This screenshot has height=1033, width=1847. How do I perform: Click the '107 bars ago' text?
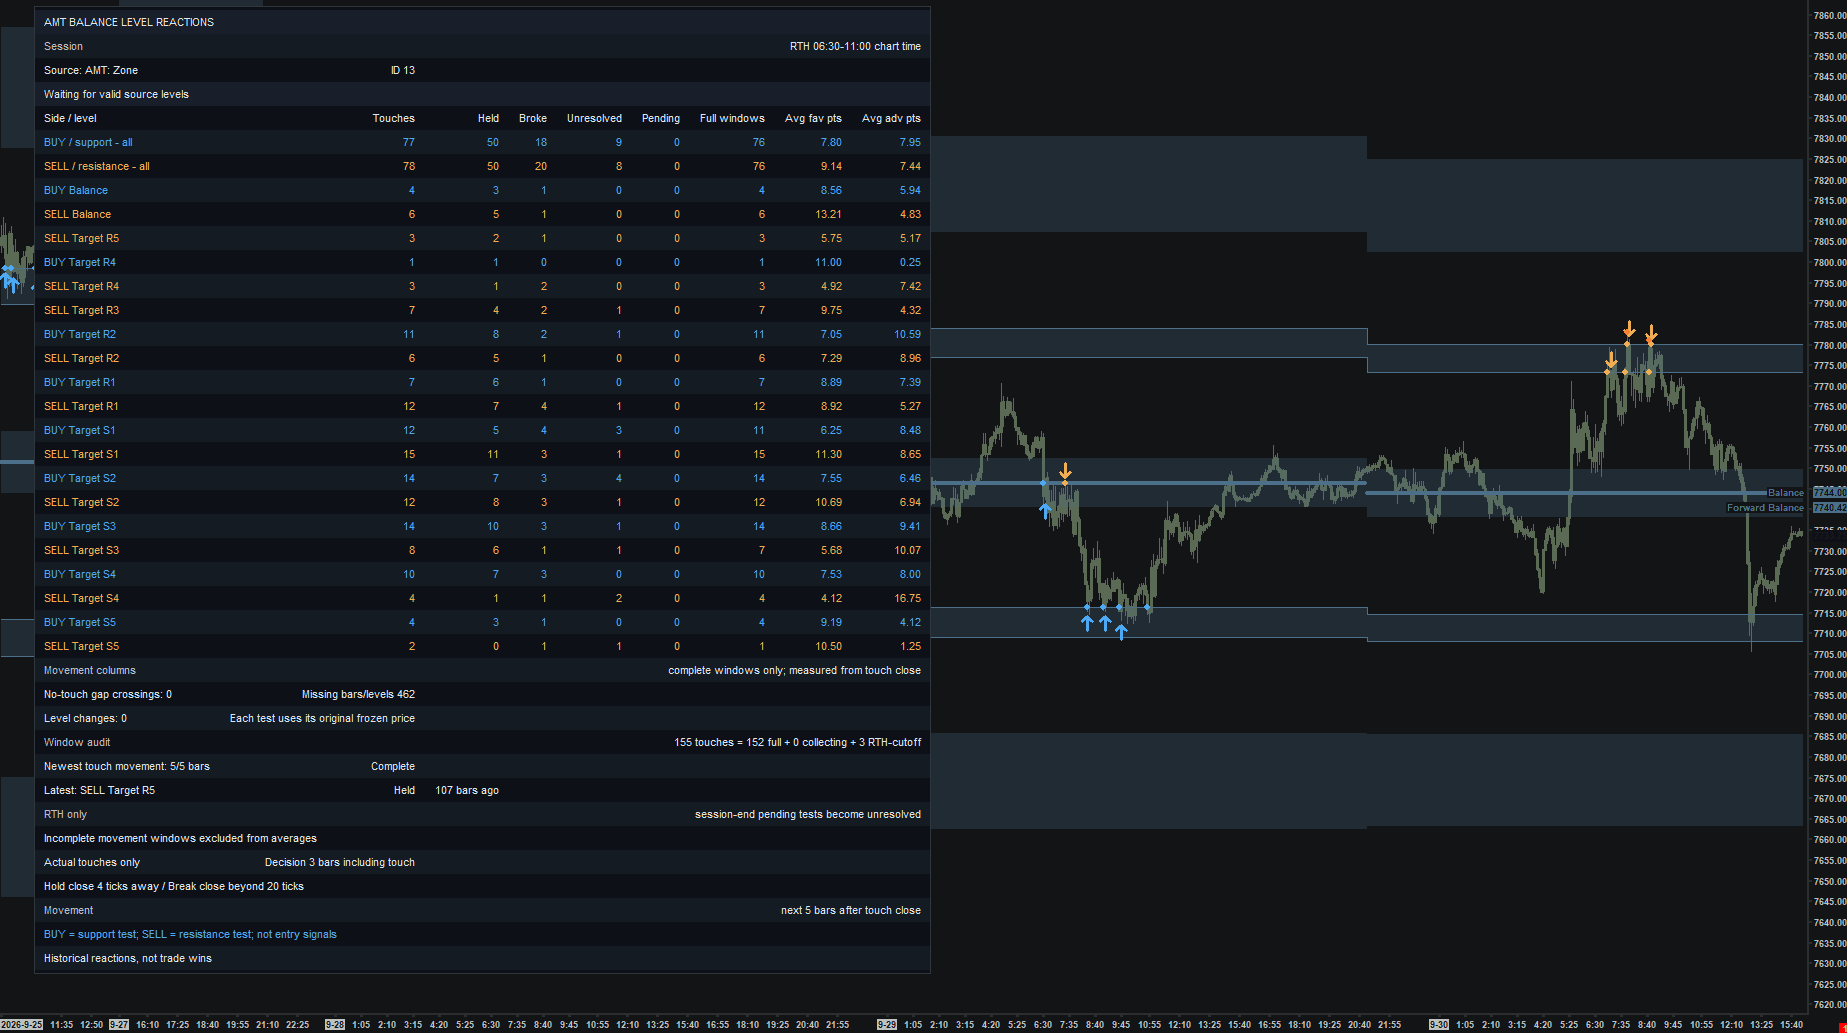point(467,790)
